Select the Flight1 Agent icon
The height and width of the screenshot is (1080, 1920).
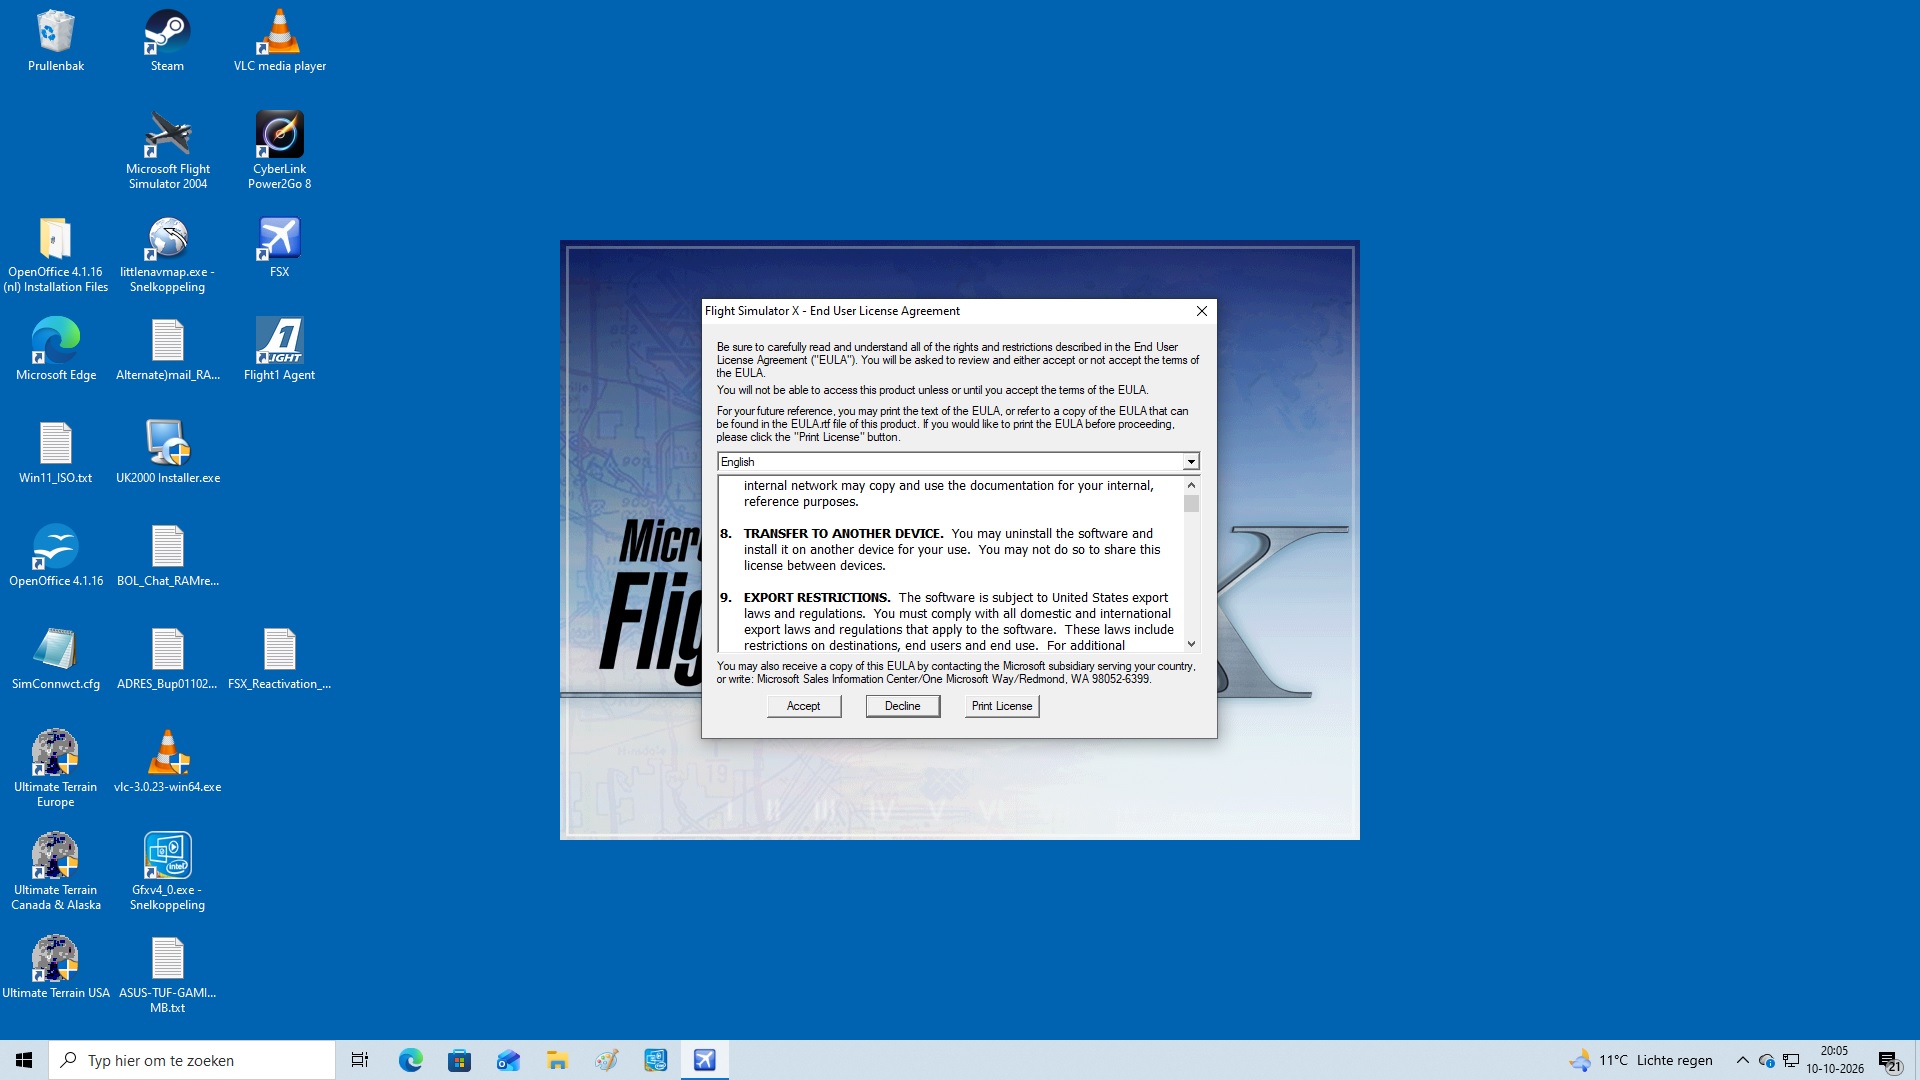[280, 350]
